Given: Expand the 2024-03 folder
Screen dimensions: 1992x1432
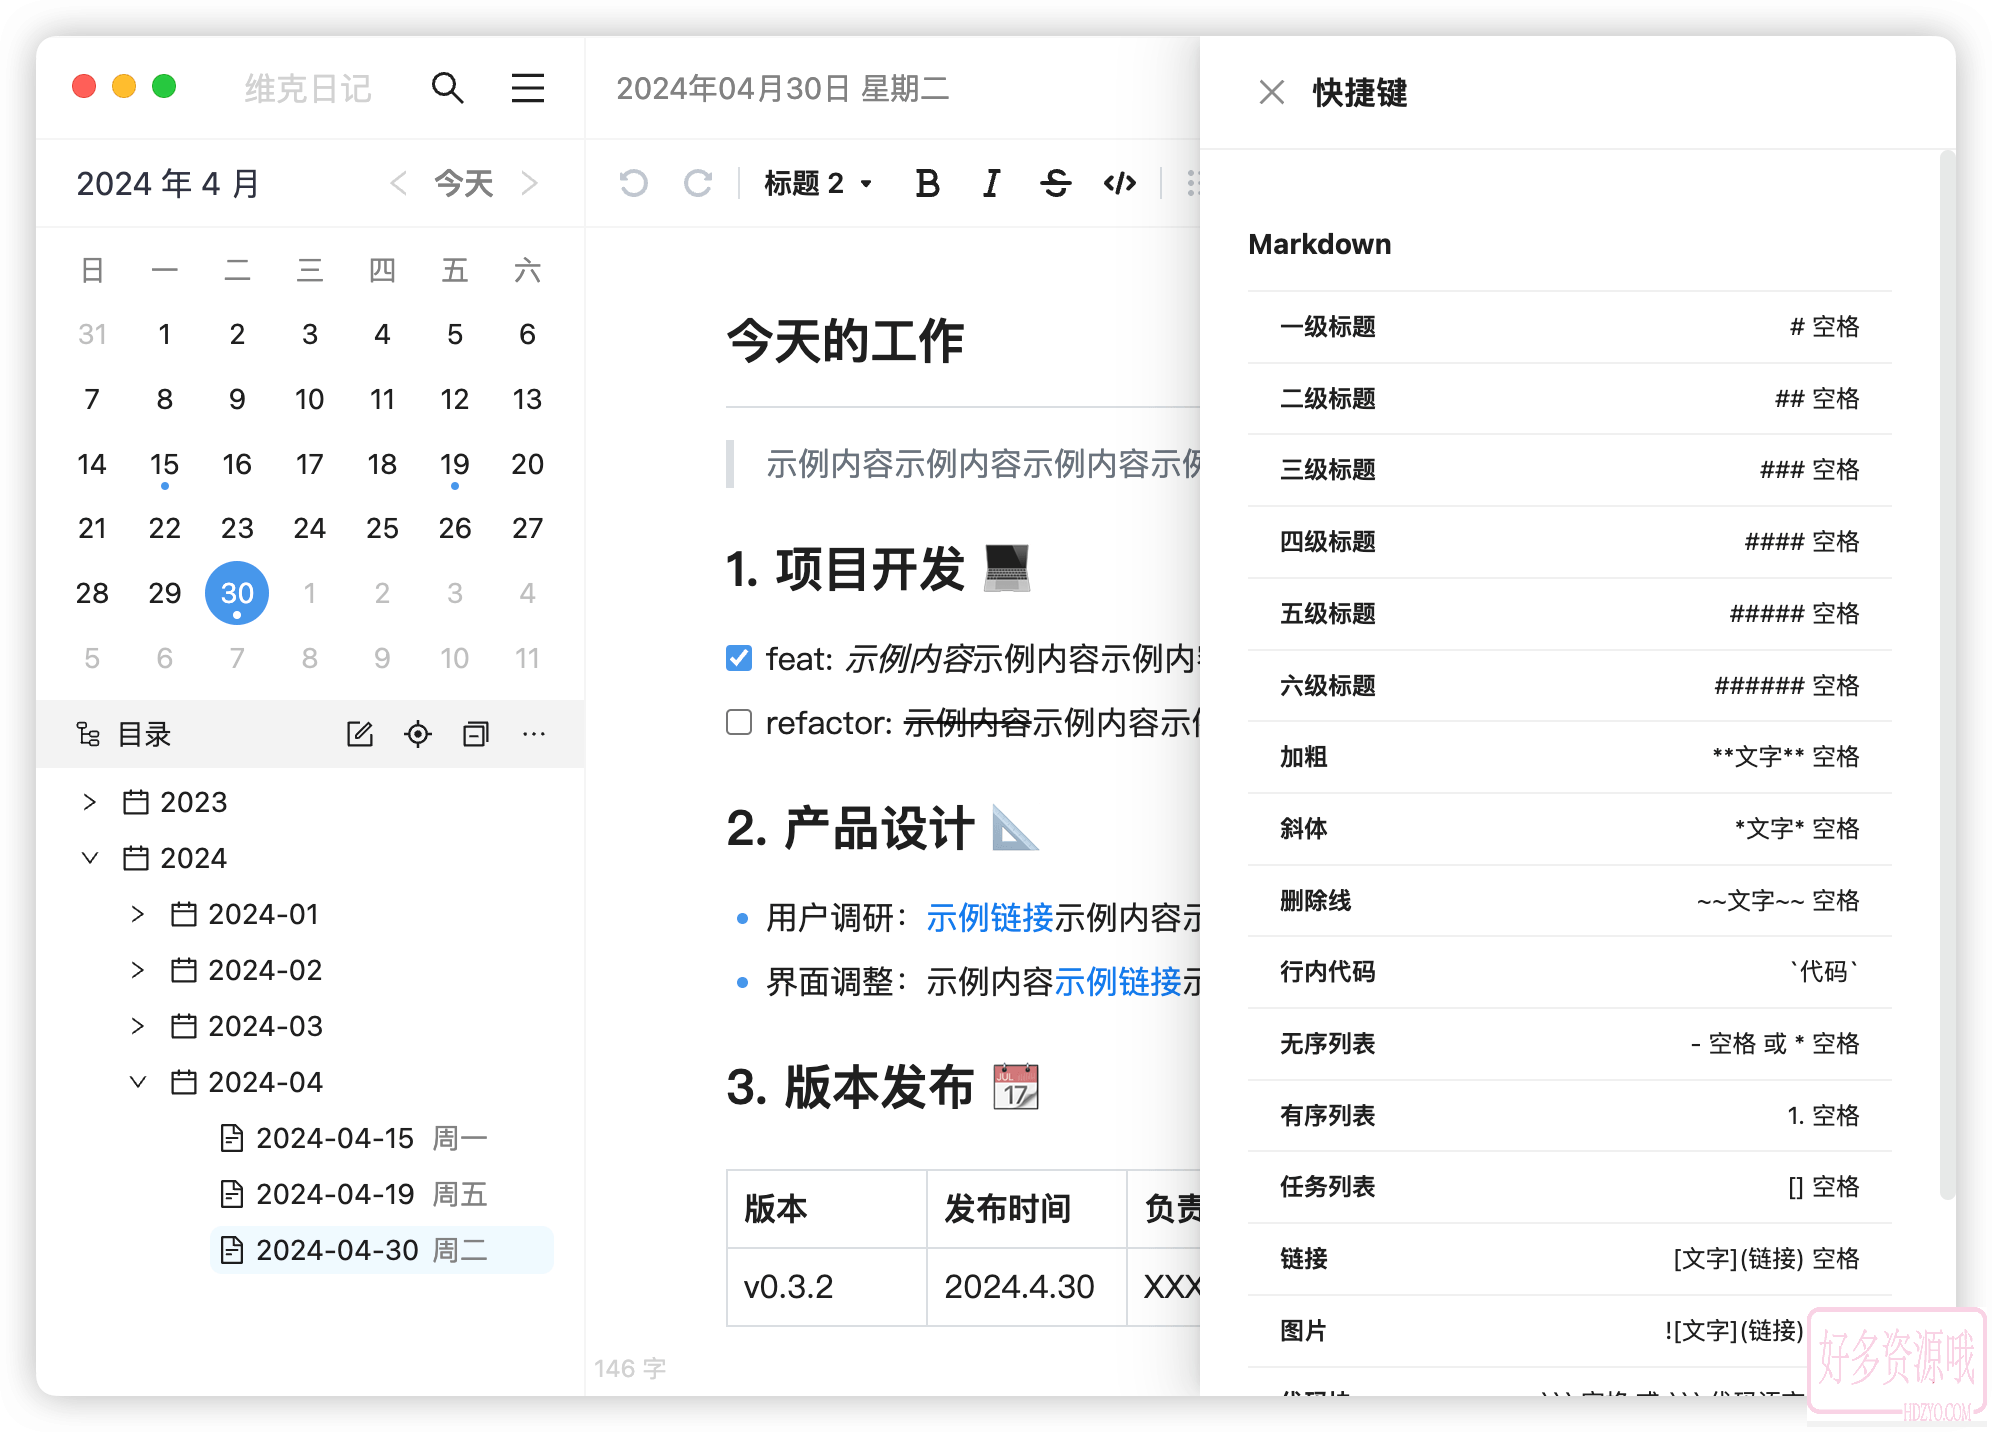Looking at the screenshot, I should (x=138, y=1026).
